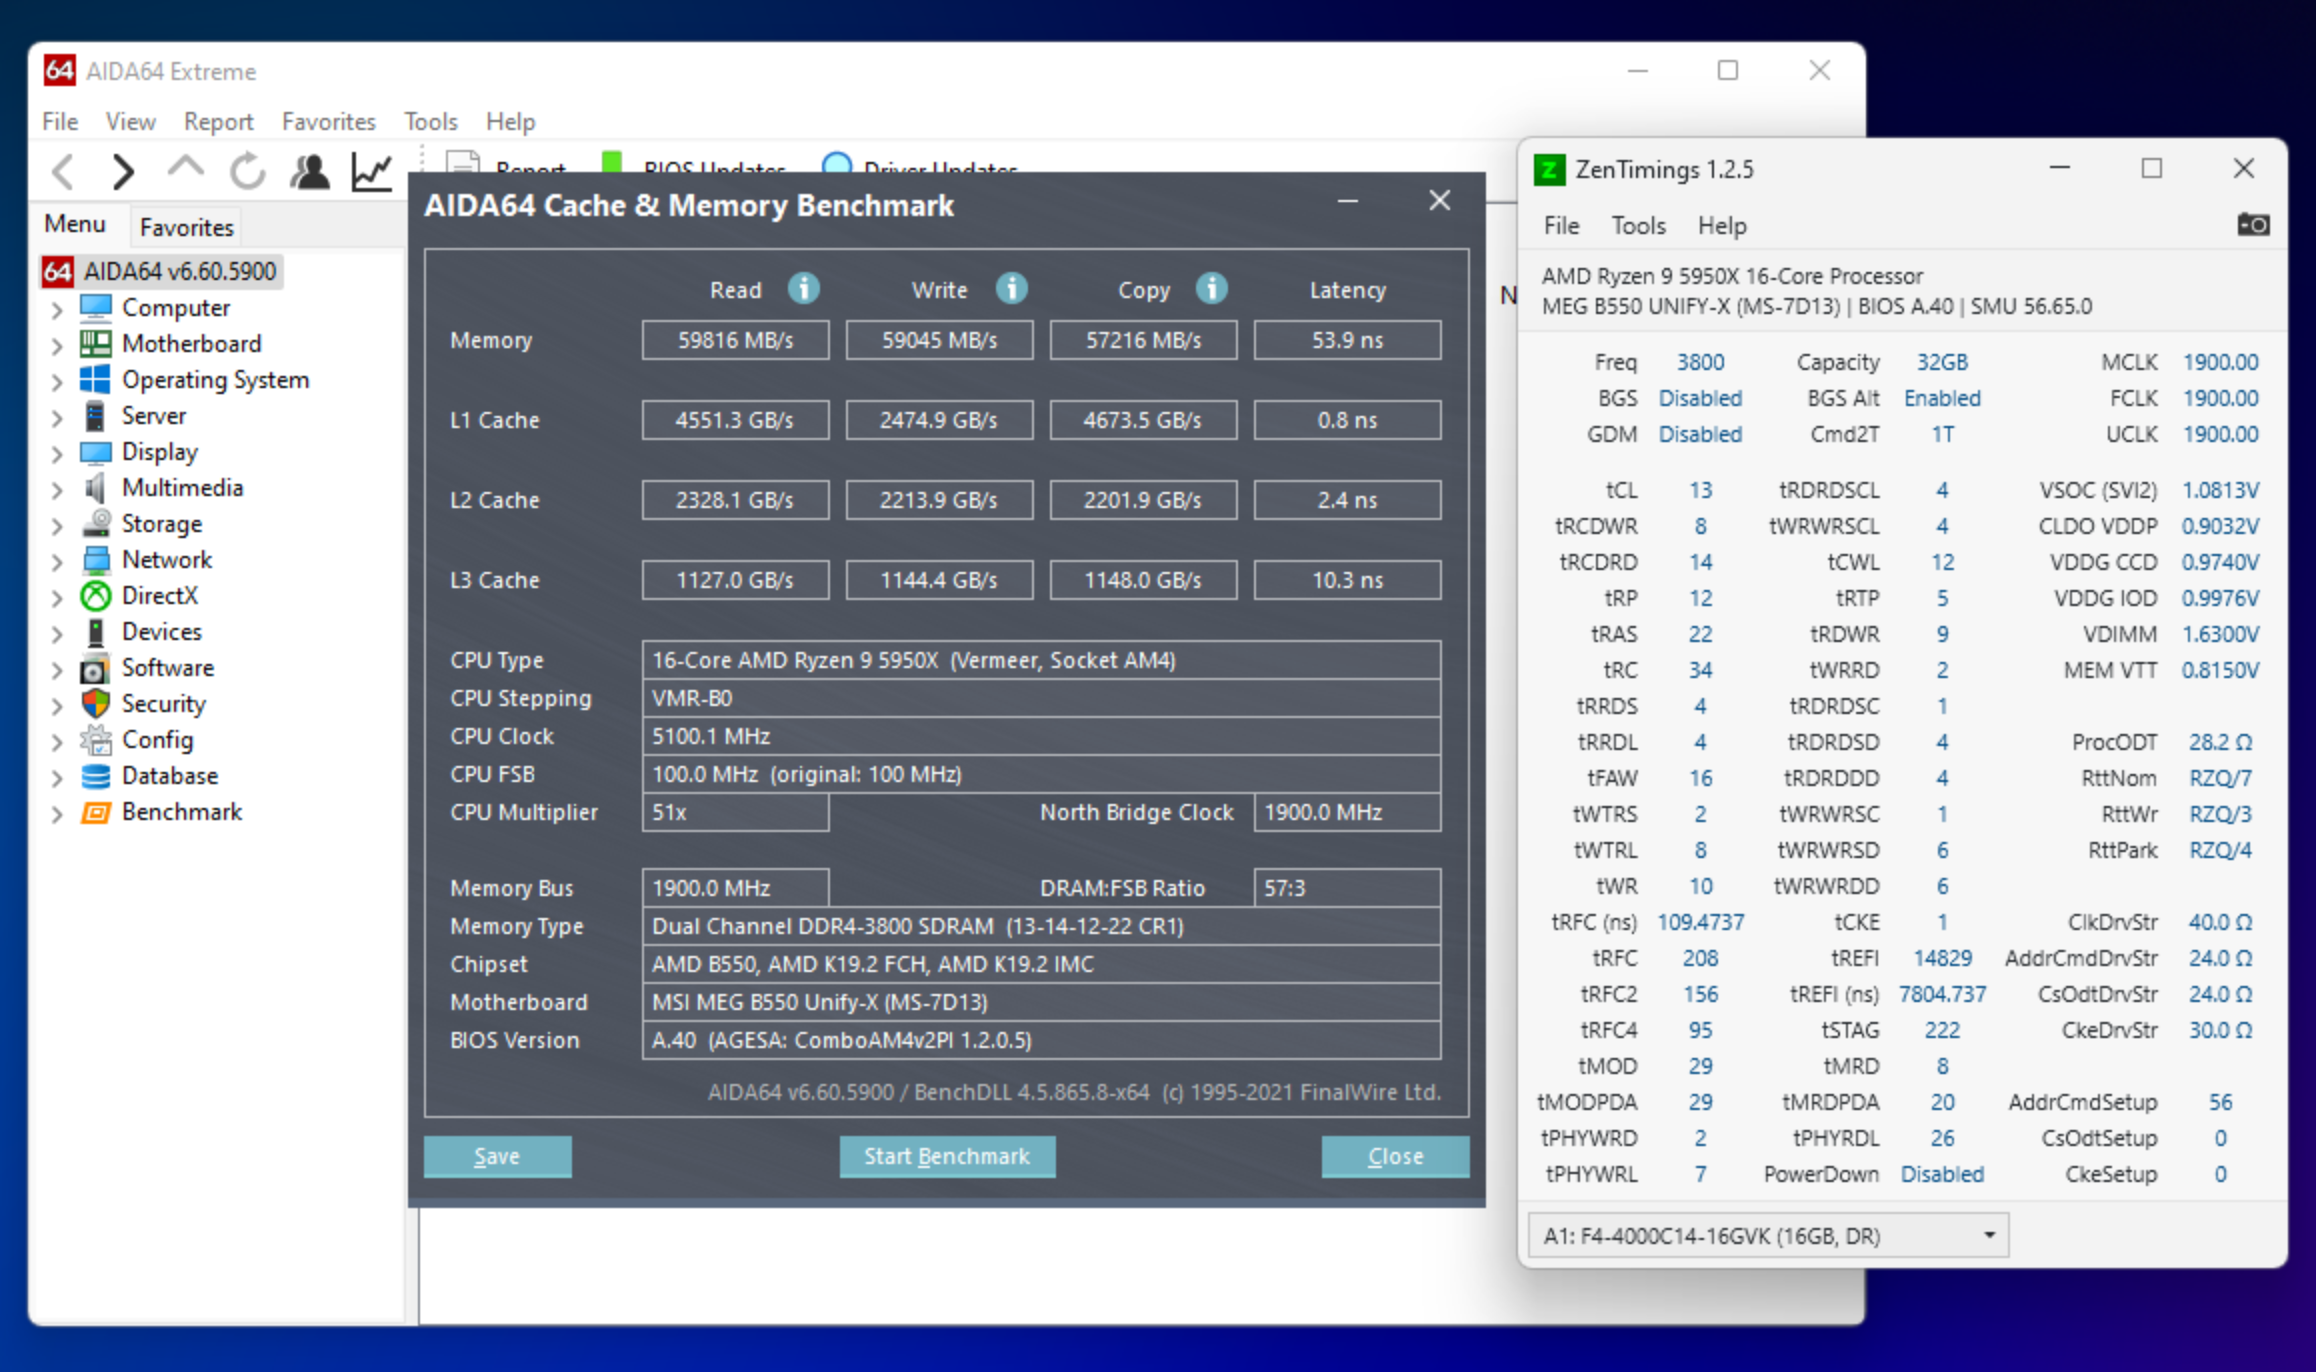Select the Config icon in the tree
Image resolution: width=2316 pixels, height=1372 pixels.
(x=96, y=740)
